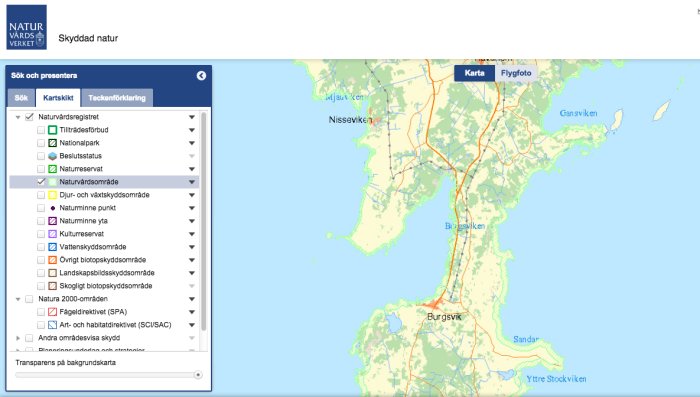Click the Vattenskyddsområde blue icon
The image size is (700, 397).
pos(52,247)
